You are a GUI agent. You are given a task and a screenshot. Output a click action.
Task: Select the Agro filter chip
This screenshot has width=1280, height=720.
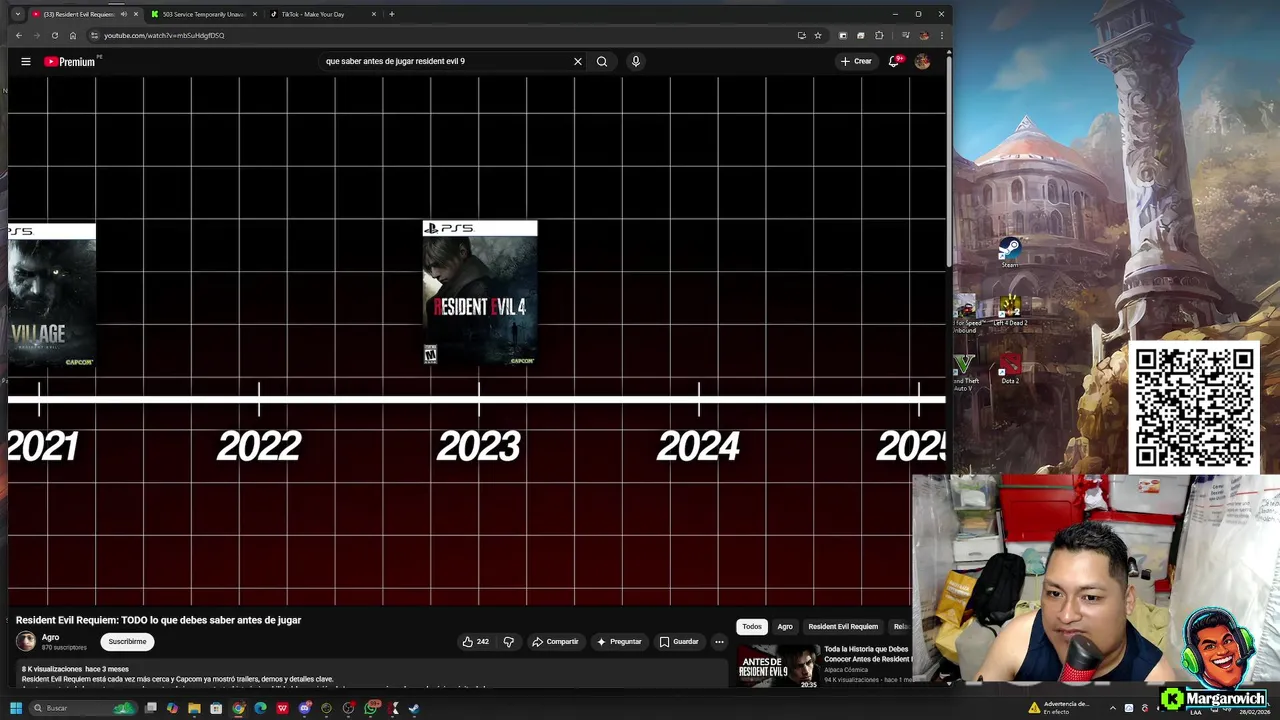pyautogui.click(x=785, y=626)
